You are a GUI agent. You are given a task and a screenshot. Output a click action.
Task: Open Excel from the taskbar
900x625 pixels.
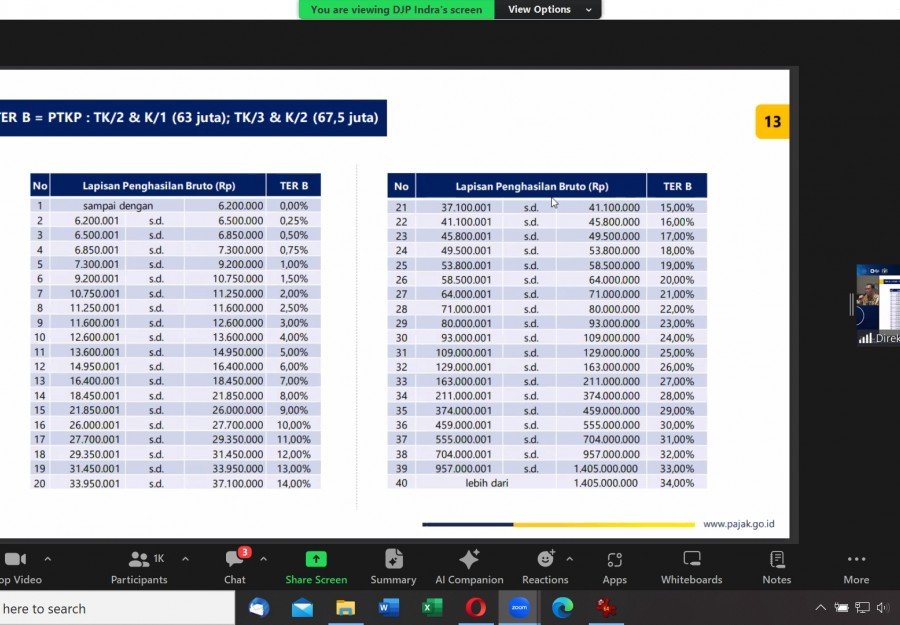point(432,608)
